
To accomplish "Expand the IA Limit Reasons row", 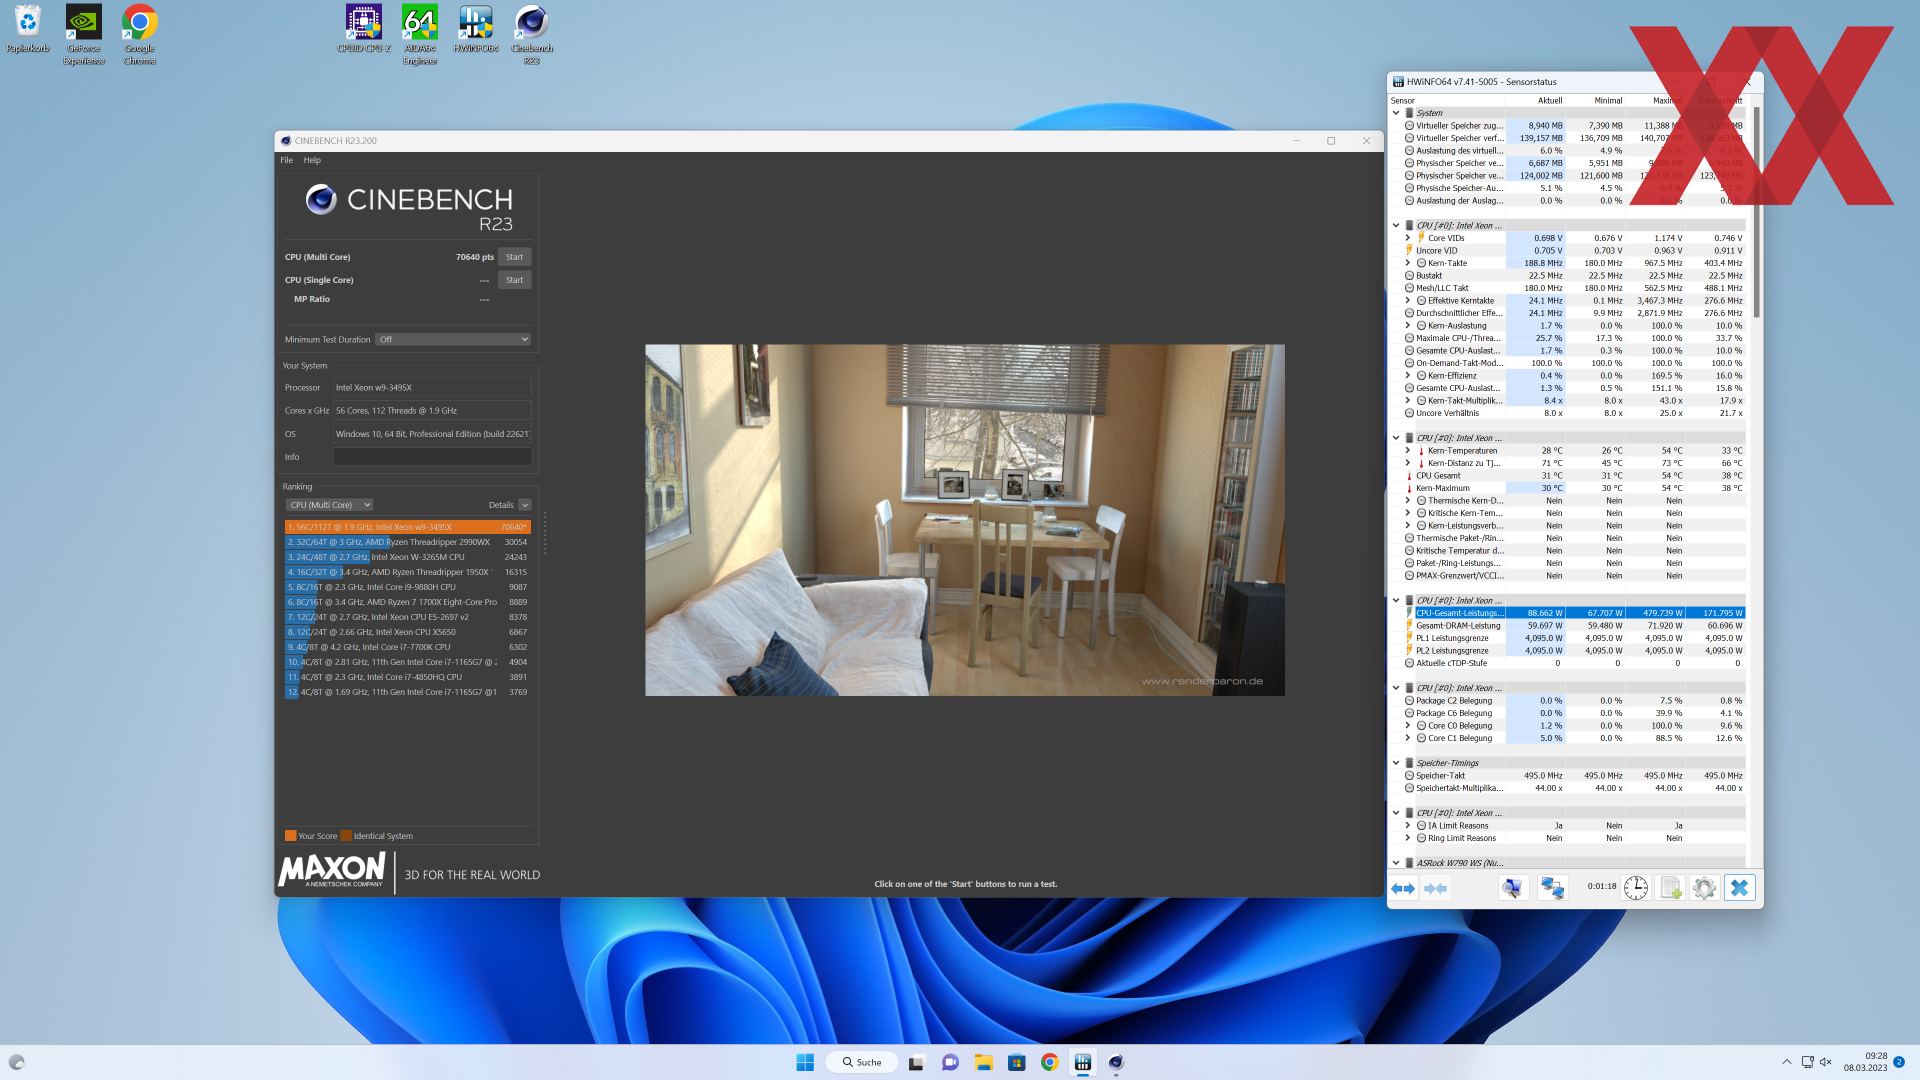I will coord(1408,826).
